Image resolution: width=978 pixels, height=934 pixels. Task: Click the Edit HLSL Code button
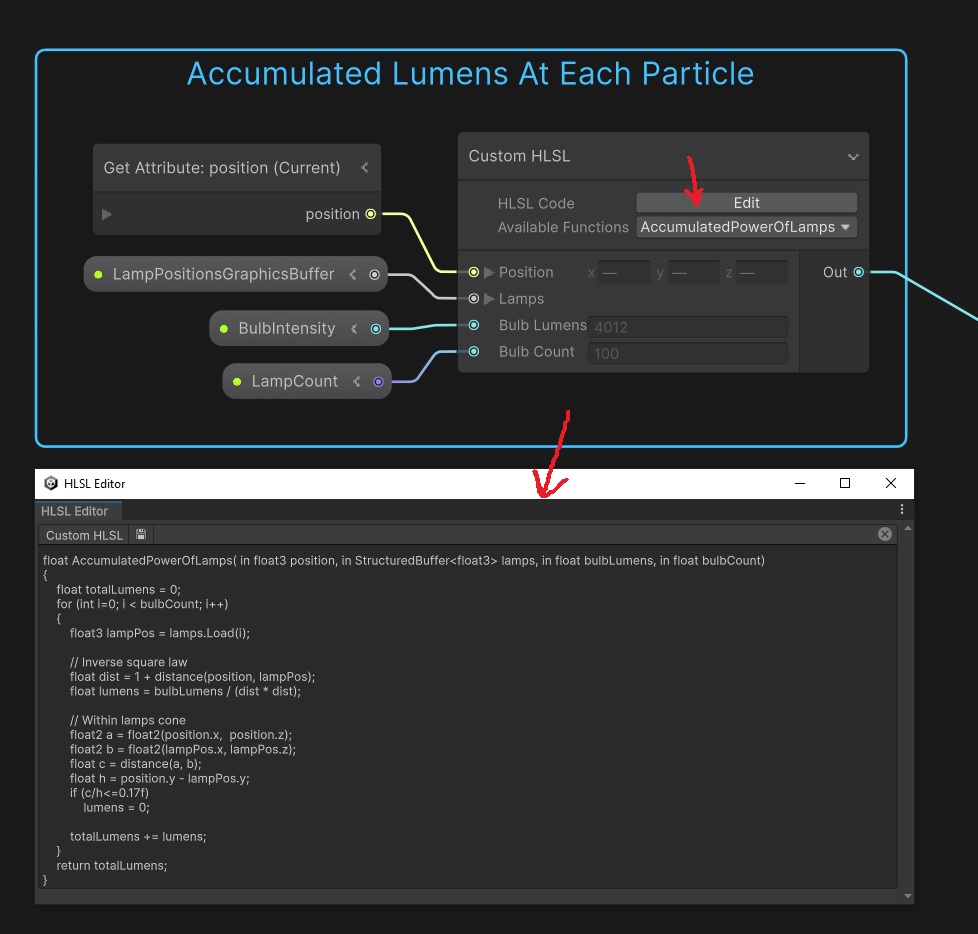pyautogui.click(x=746, y=202)
